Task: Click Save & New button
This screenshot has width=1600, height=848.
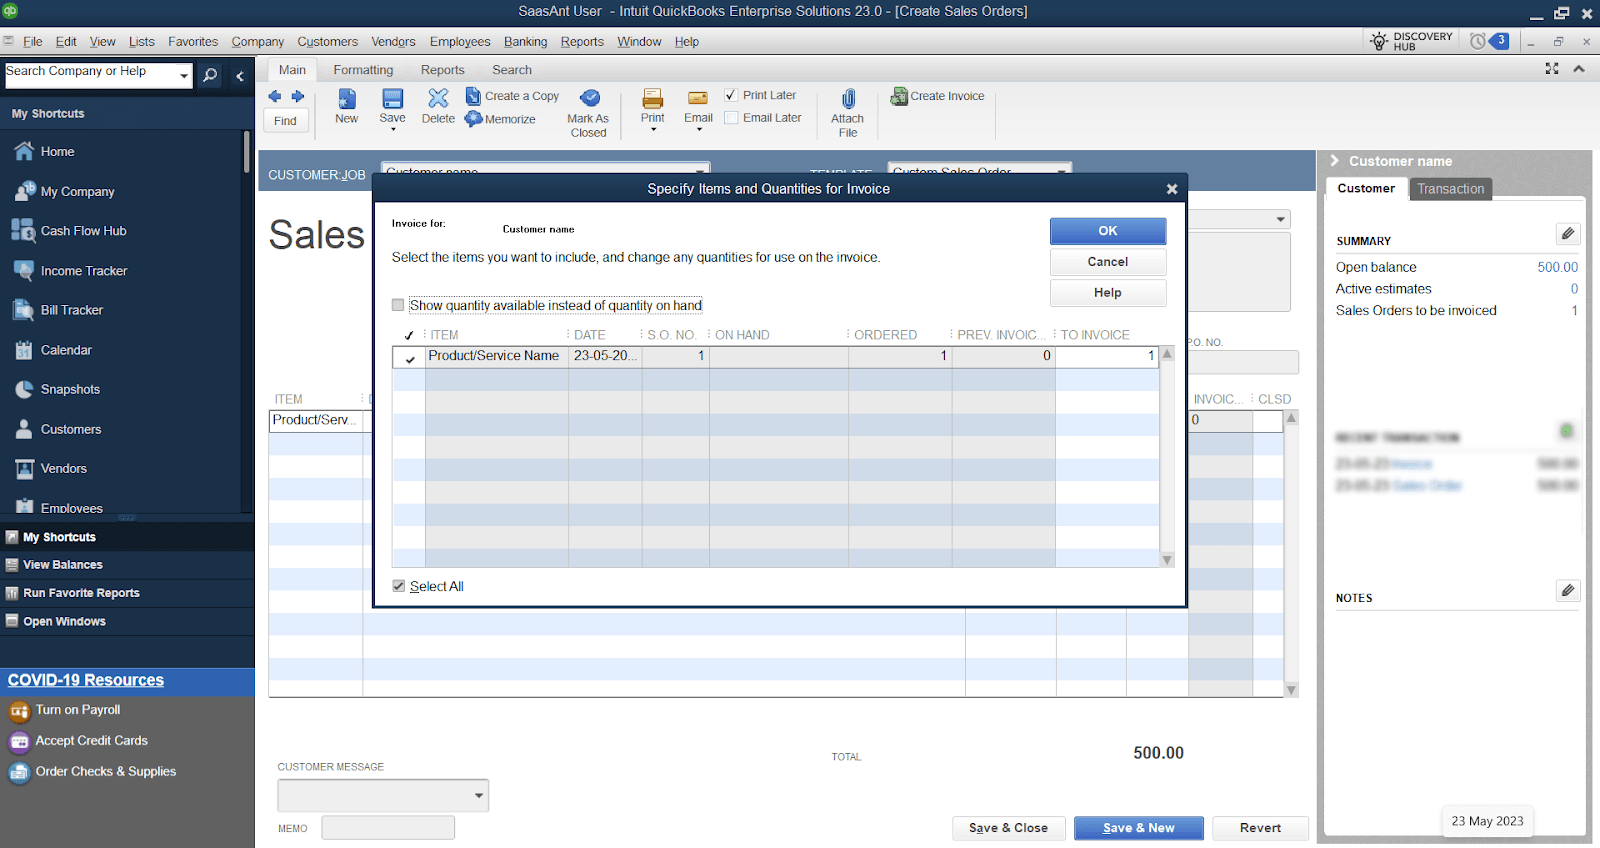Action: pyautogui.click(x=1139, y=828)
